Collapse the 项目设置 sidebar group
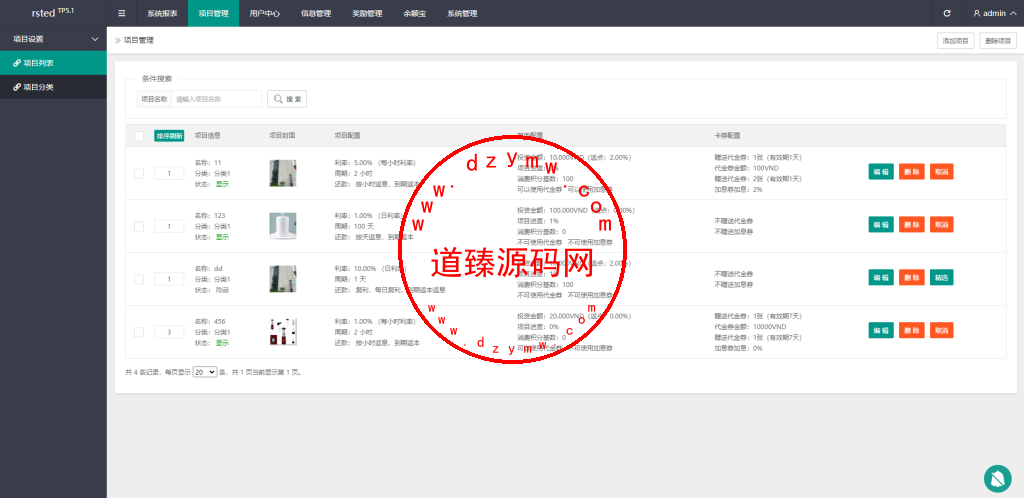The image size is (1024, 498). 54,39
